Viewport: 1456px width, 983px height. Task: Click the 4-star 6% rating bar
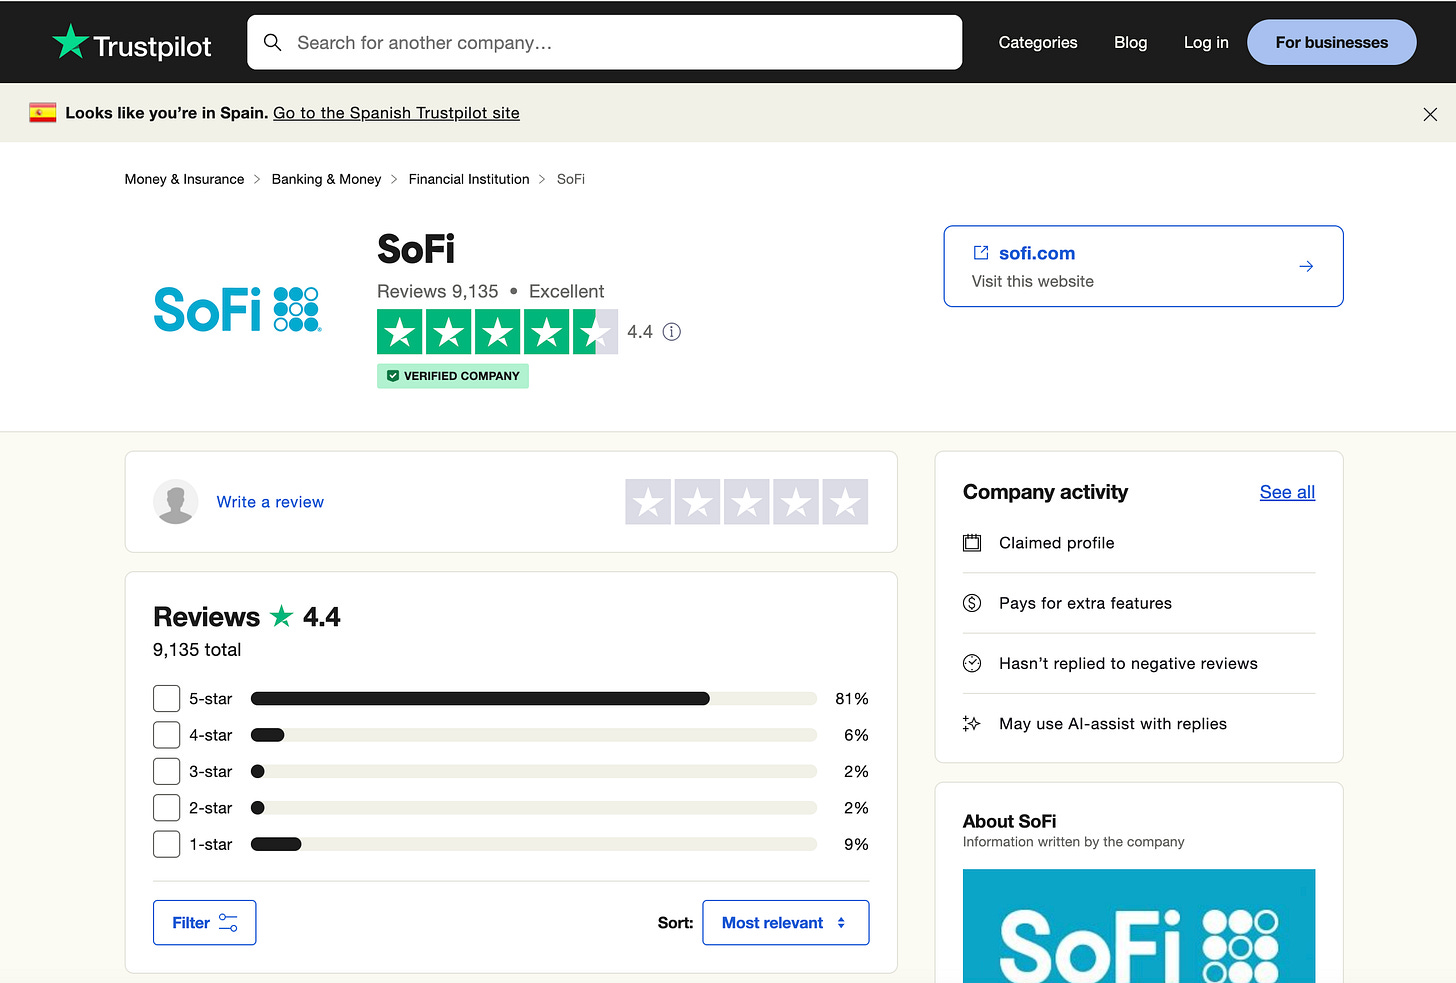point(534,735)
